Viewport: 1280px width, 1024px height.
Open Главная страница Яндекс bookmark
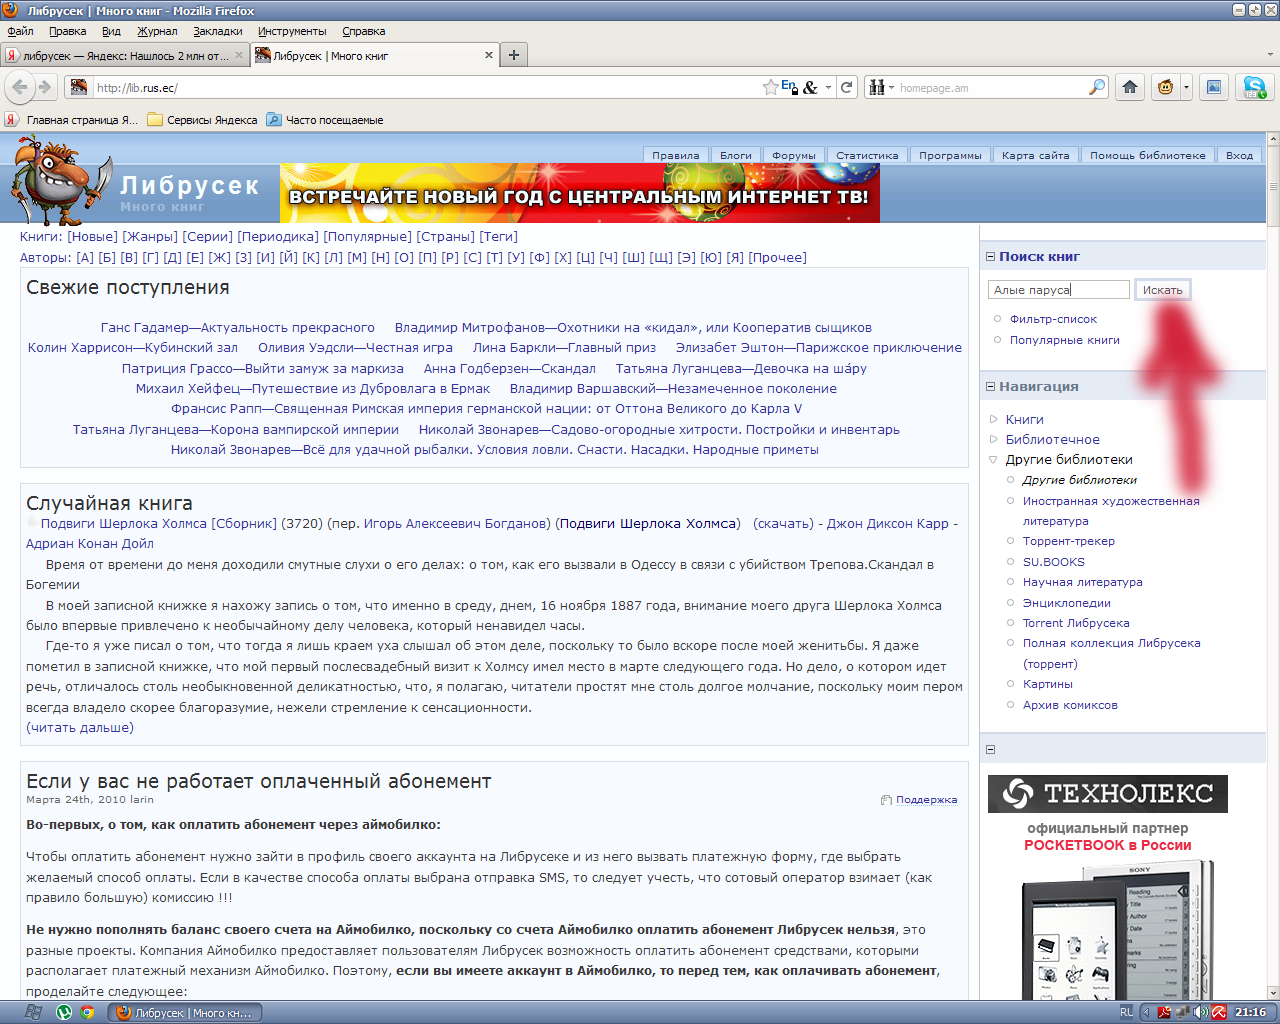72,120
